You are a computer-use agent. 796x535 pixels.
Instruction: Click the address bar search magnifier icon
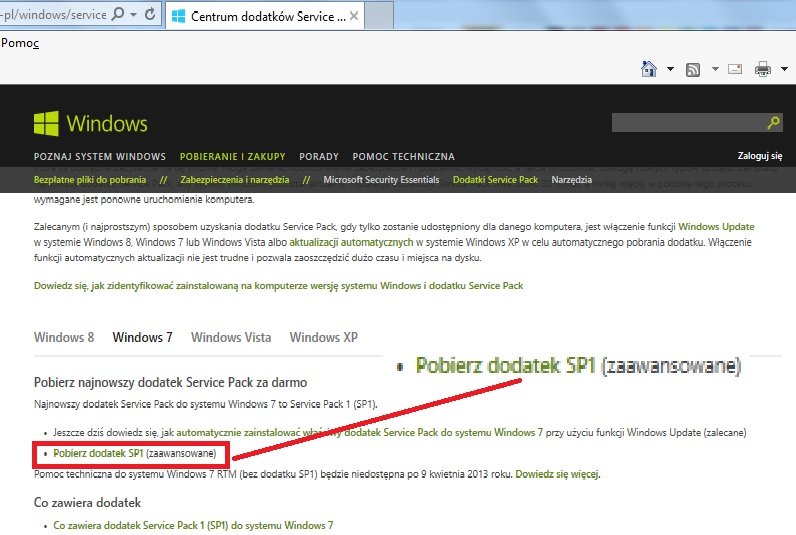(x=117, y=14)
